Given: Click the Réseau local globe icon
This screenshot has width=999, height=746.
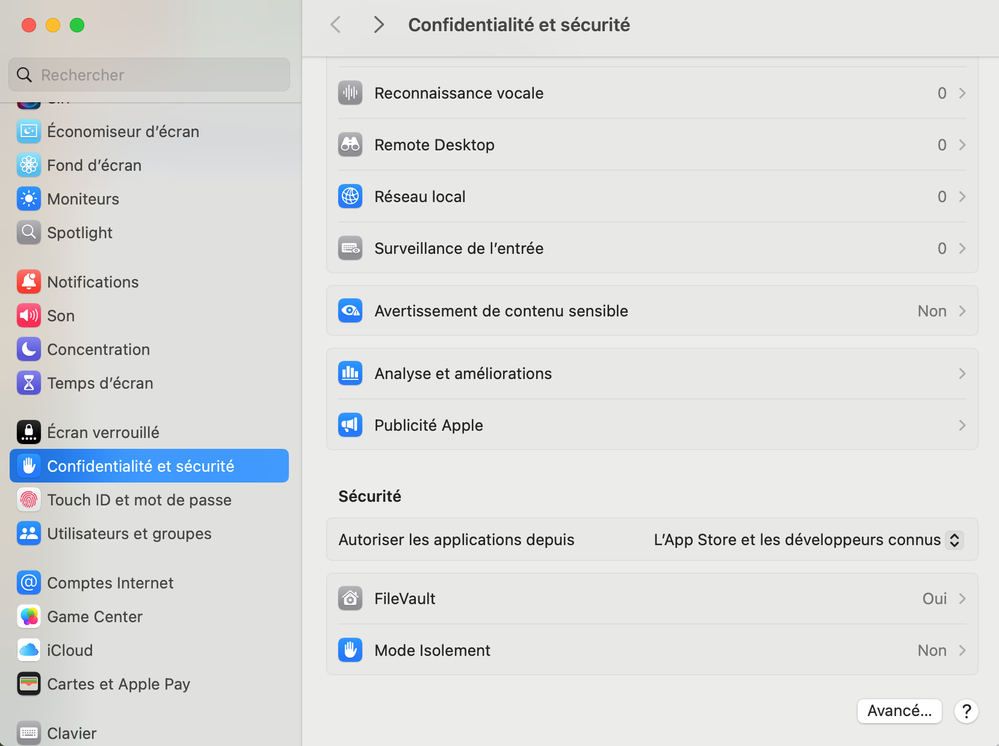Looking at the screenshot, I should click(350, 197).
